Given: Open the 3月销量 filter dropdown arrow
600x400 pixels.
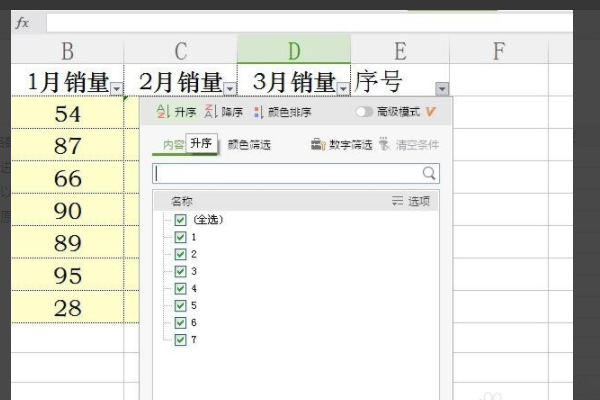Looking at the screenshot, I should [343, 89].
